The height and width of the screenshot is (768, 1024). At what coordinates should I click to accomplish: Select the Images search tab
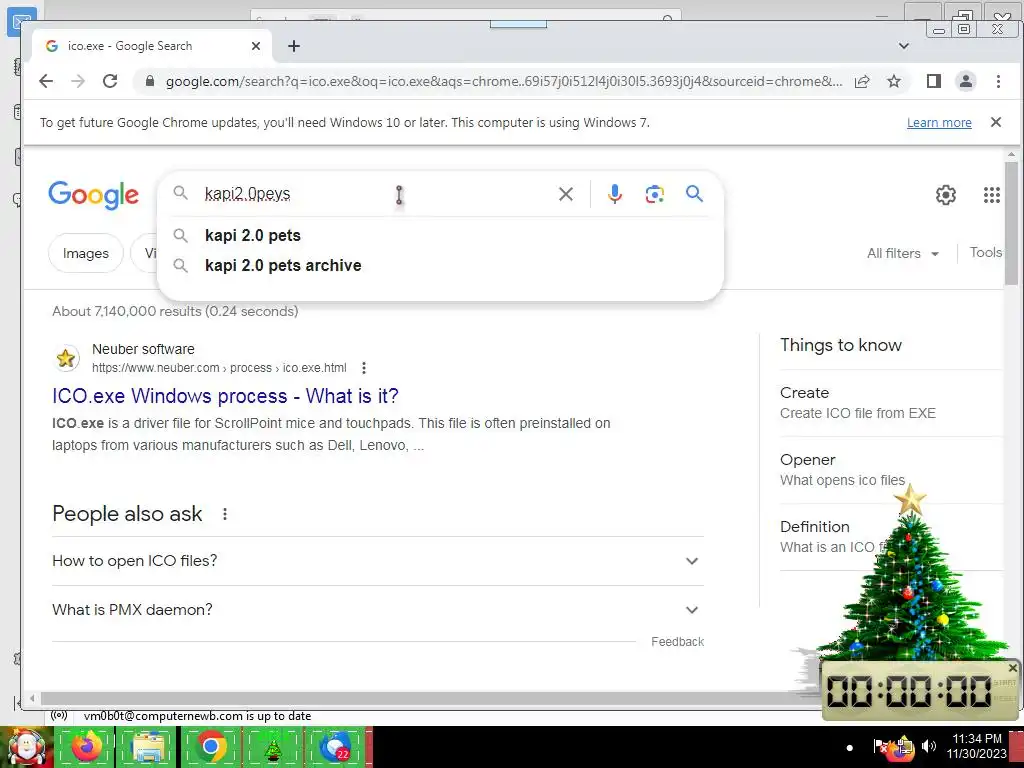pyautogui.click(x=86, y=253)
